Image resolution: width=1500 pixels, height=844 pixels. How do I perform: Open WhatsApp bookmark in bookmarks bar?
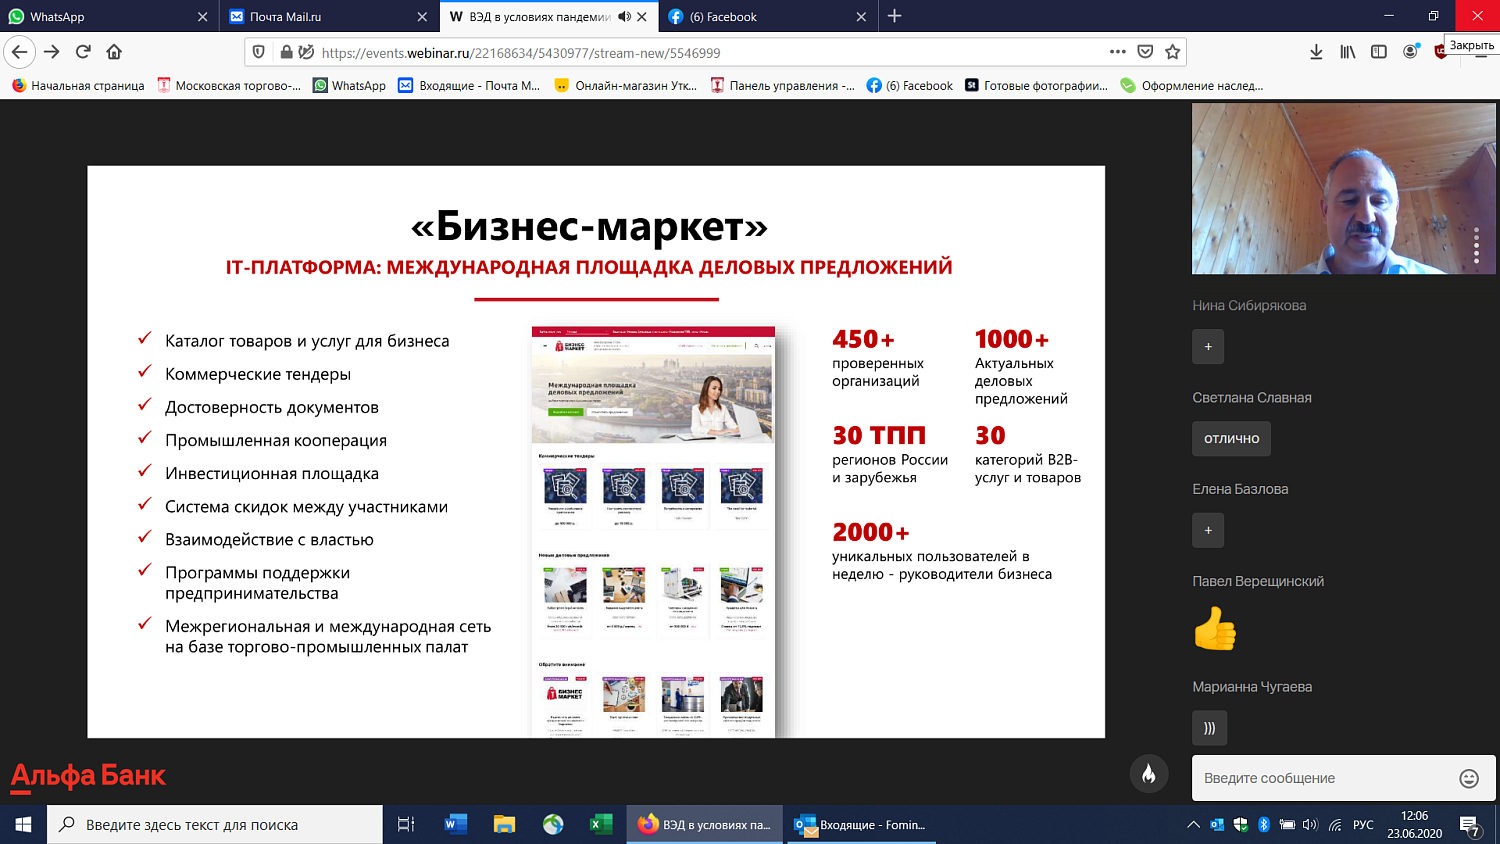[349, 86]
